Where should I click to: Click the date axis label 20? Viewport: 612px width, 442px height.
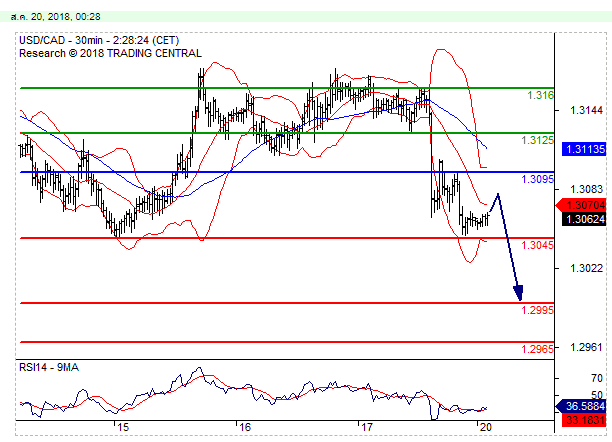[485, 427]
